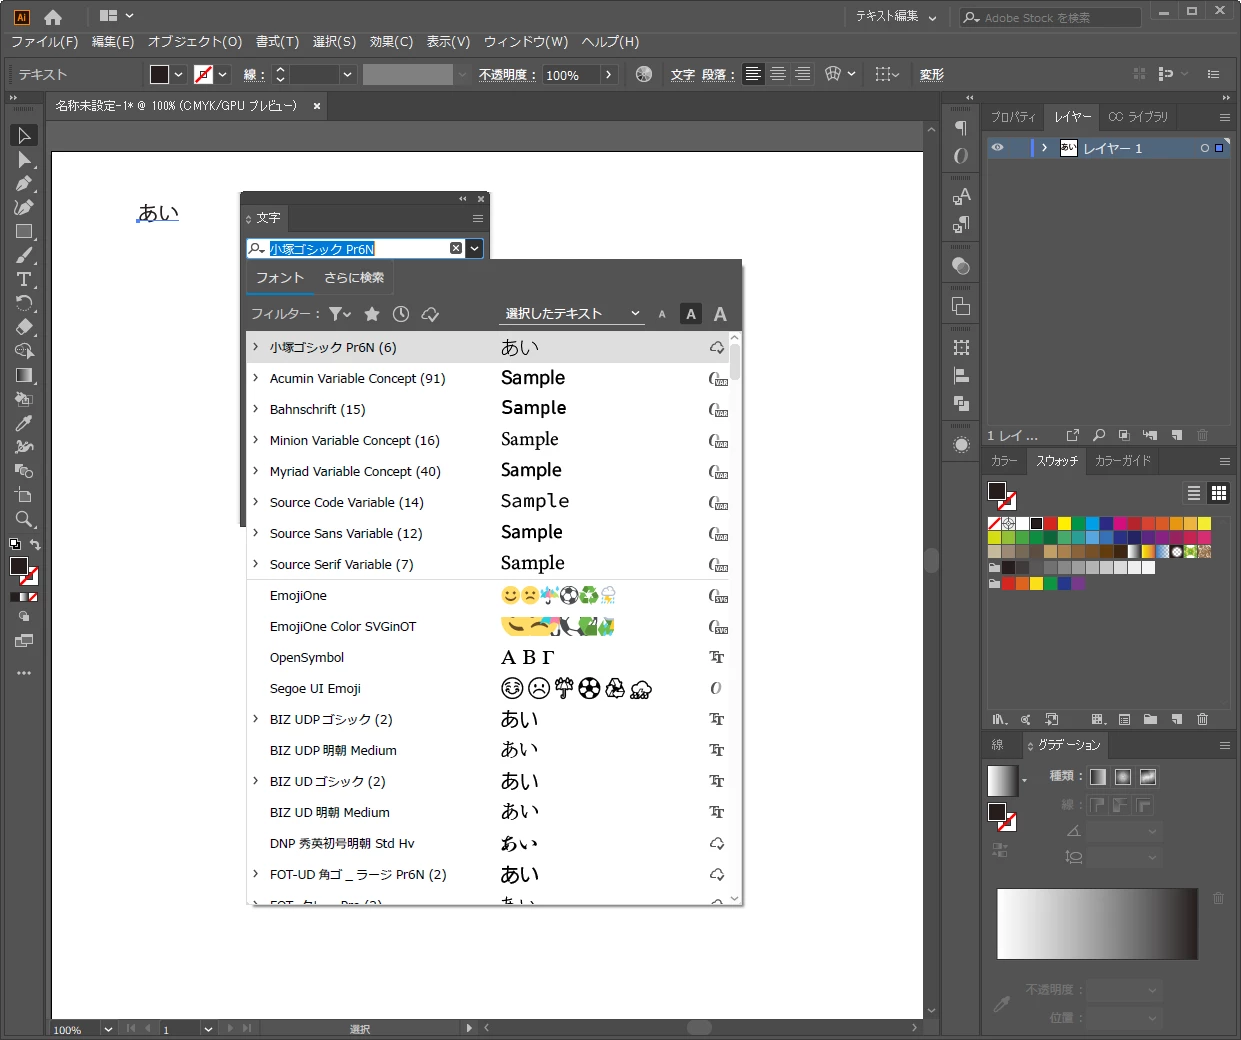Screen dimensions: 1241x1040
Task: Filter fonts by classification funnel
Action: pyautogui.click(x=340, y=314)
